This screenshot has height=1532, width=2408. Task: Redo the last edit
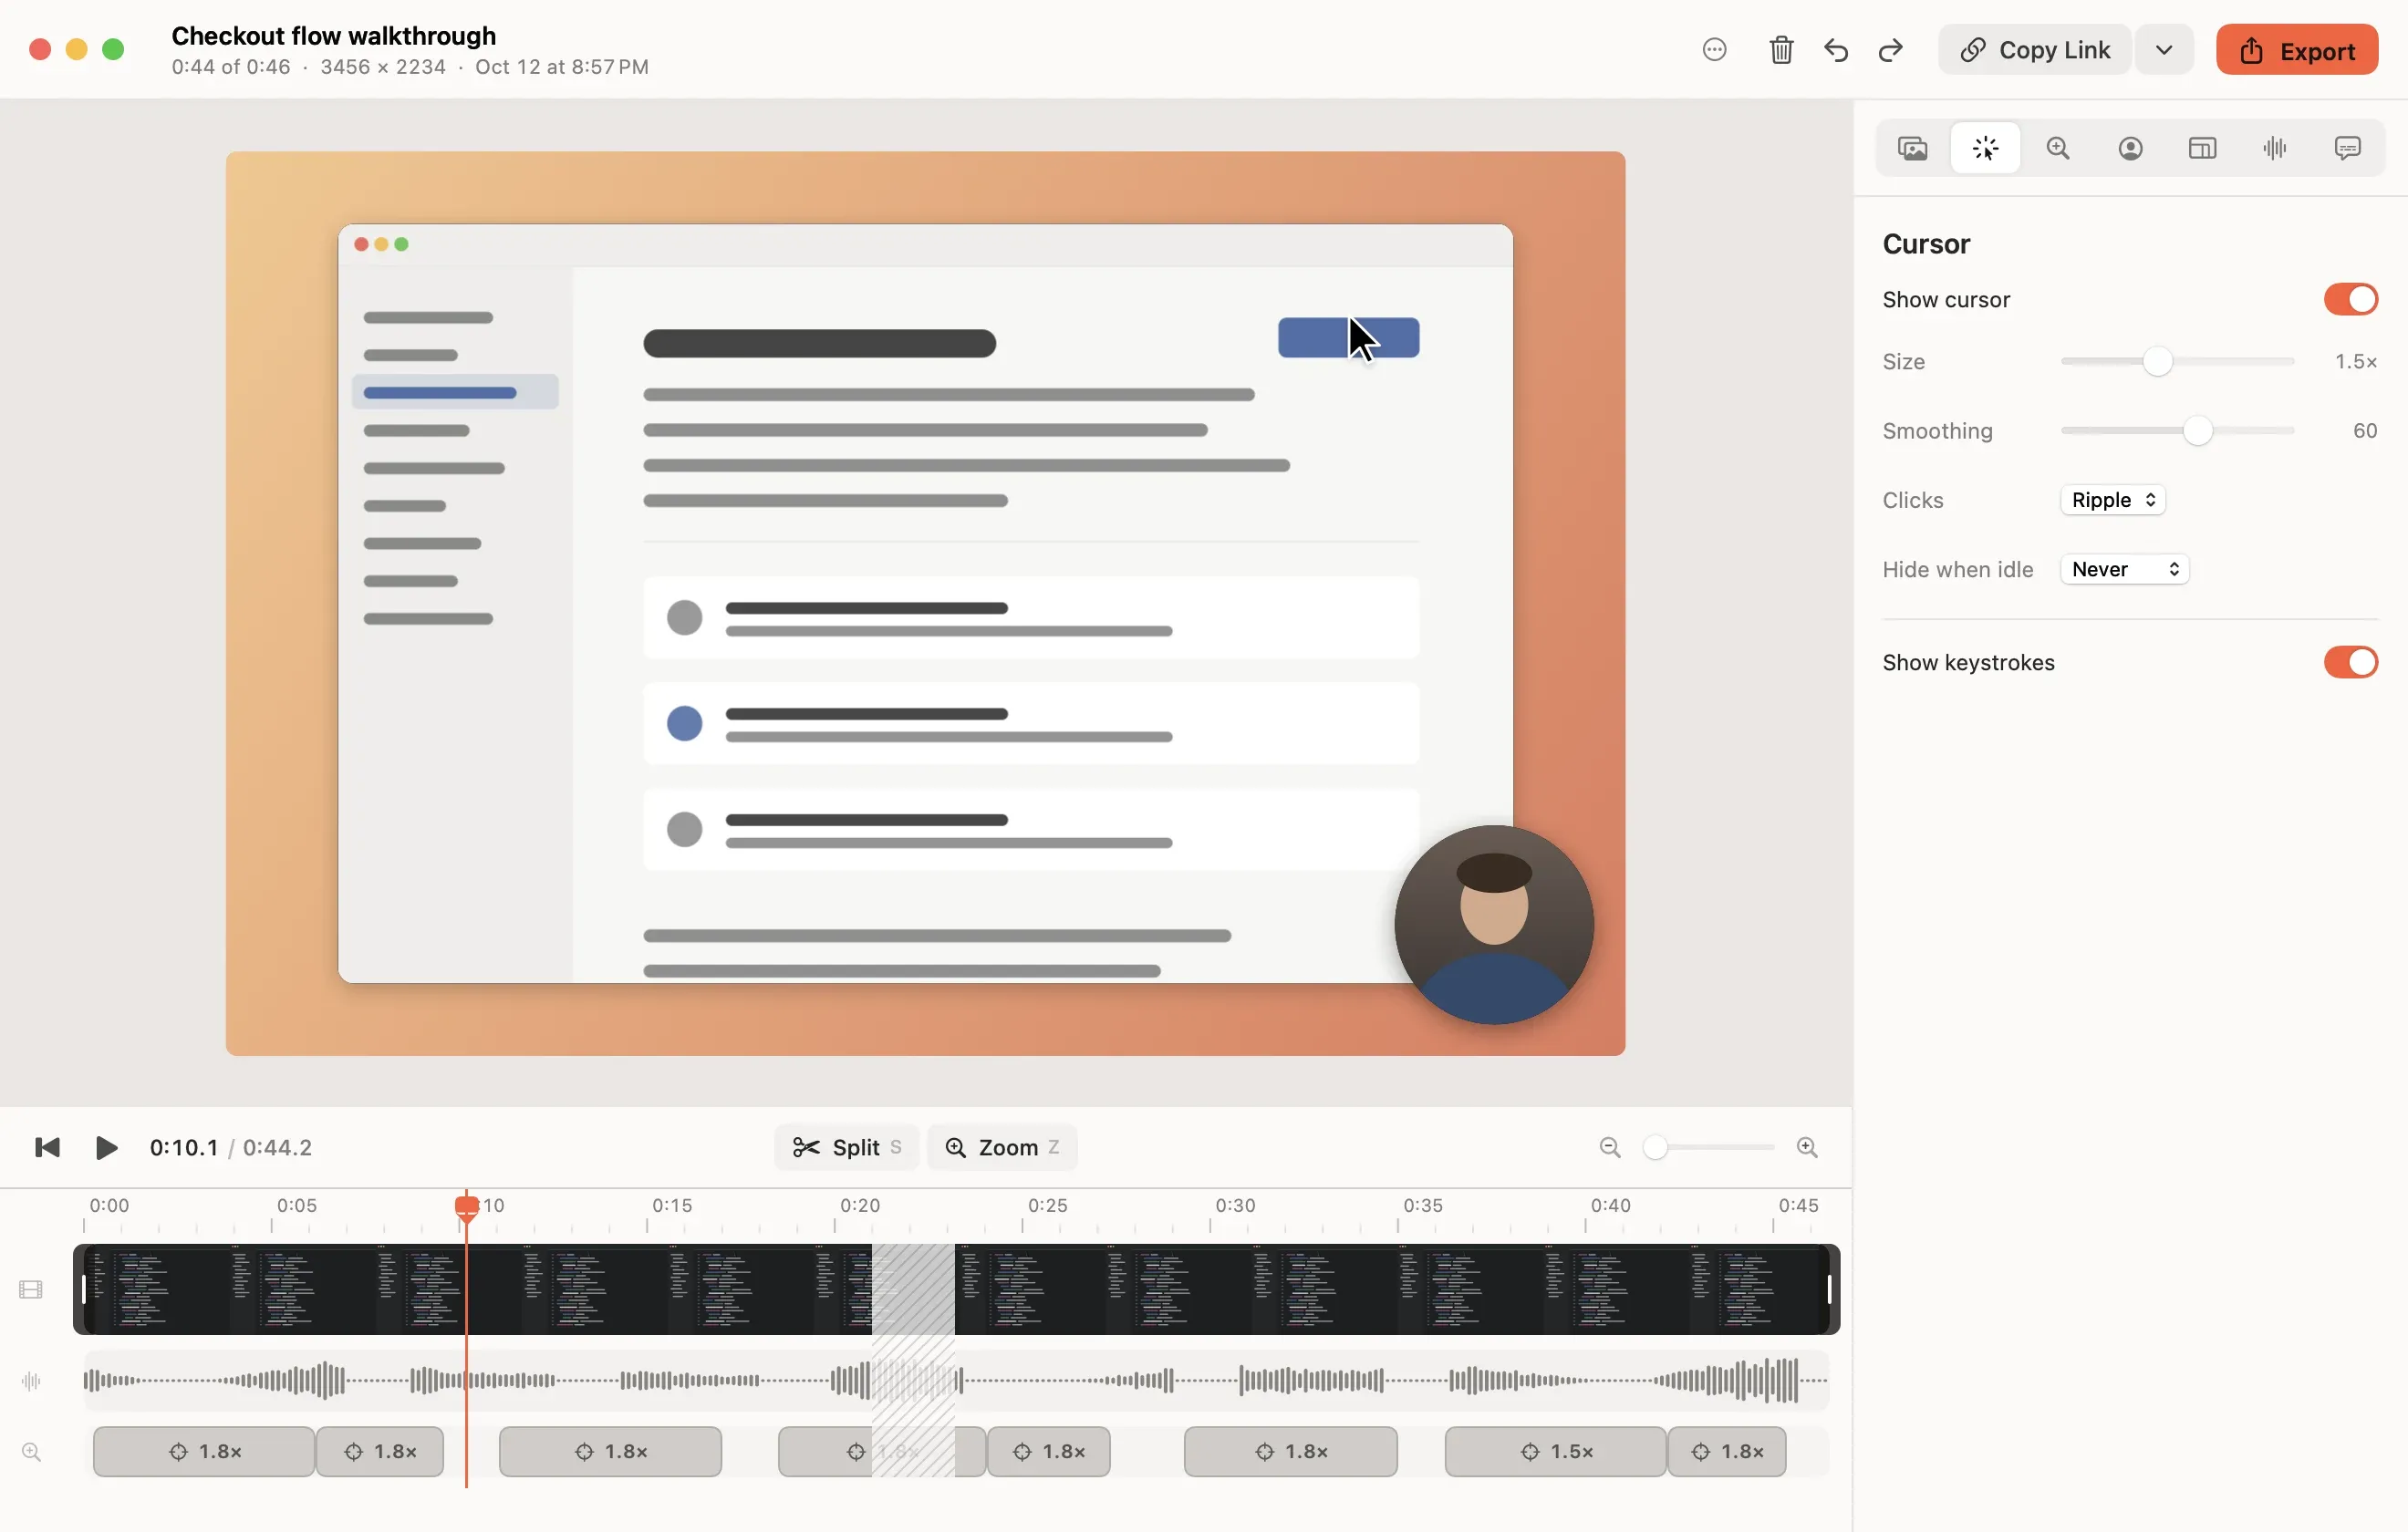(x=1890, y=49)
